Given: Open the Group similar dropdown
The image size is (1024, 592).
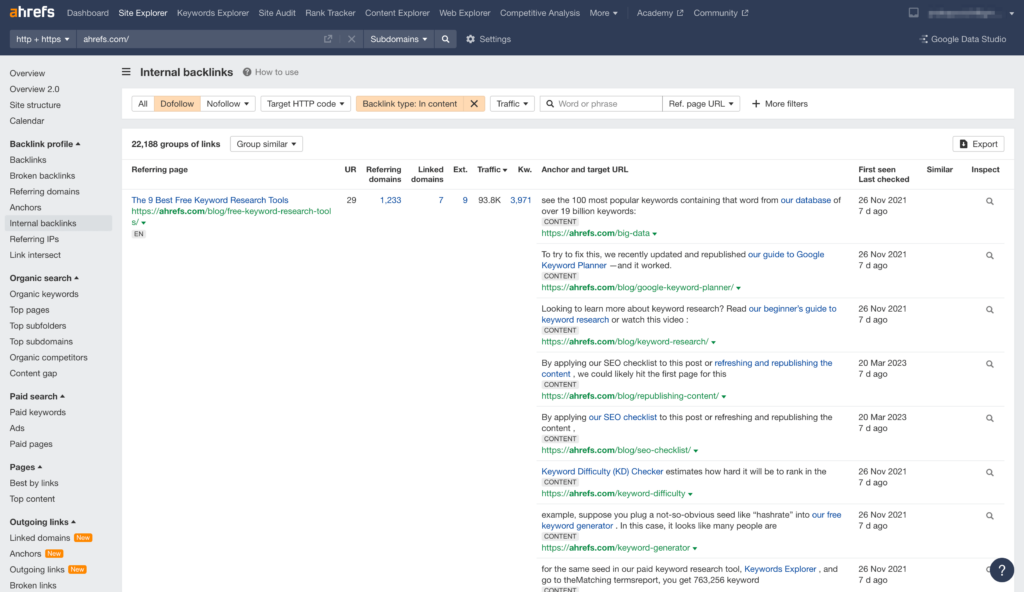Looking at the screenshot, I should (266, 144).
